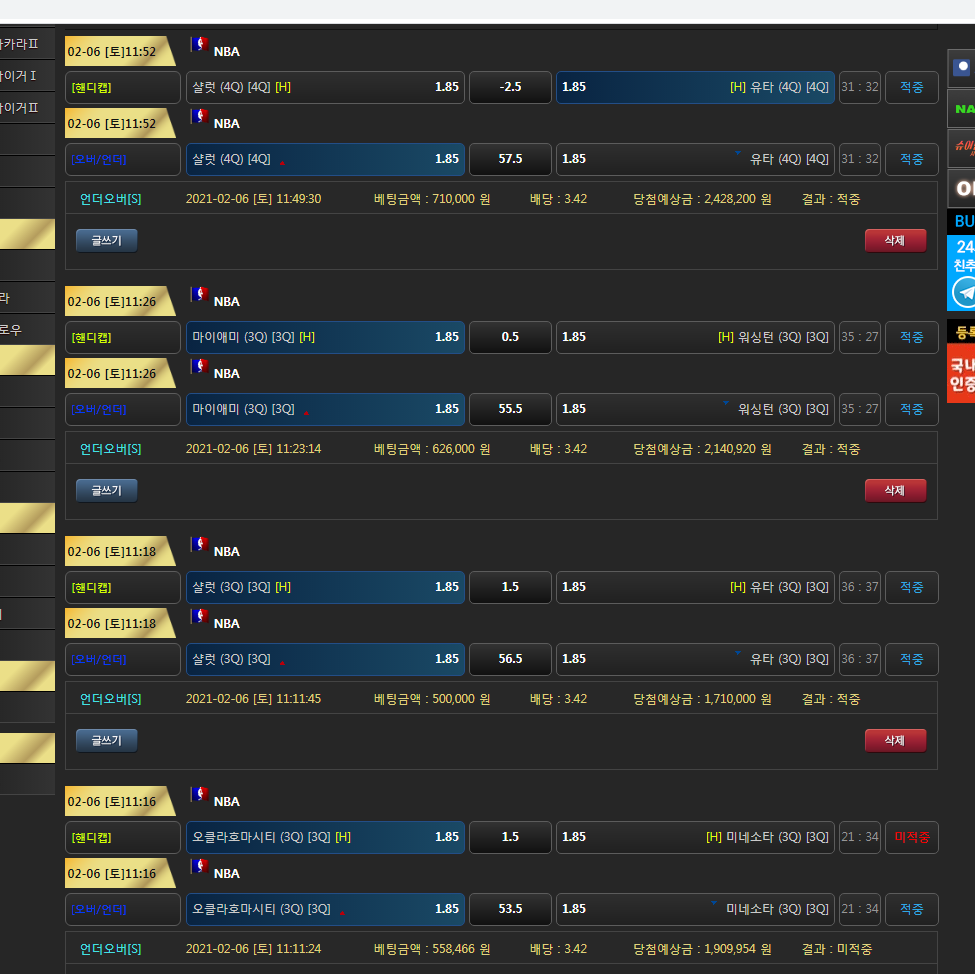
Task: Click the NBA logo on the first 11:52 entry
Action: click(199, 45)
